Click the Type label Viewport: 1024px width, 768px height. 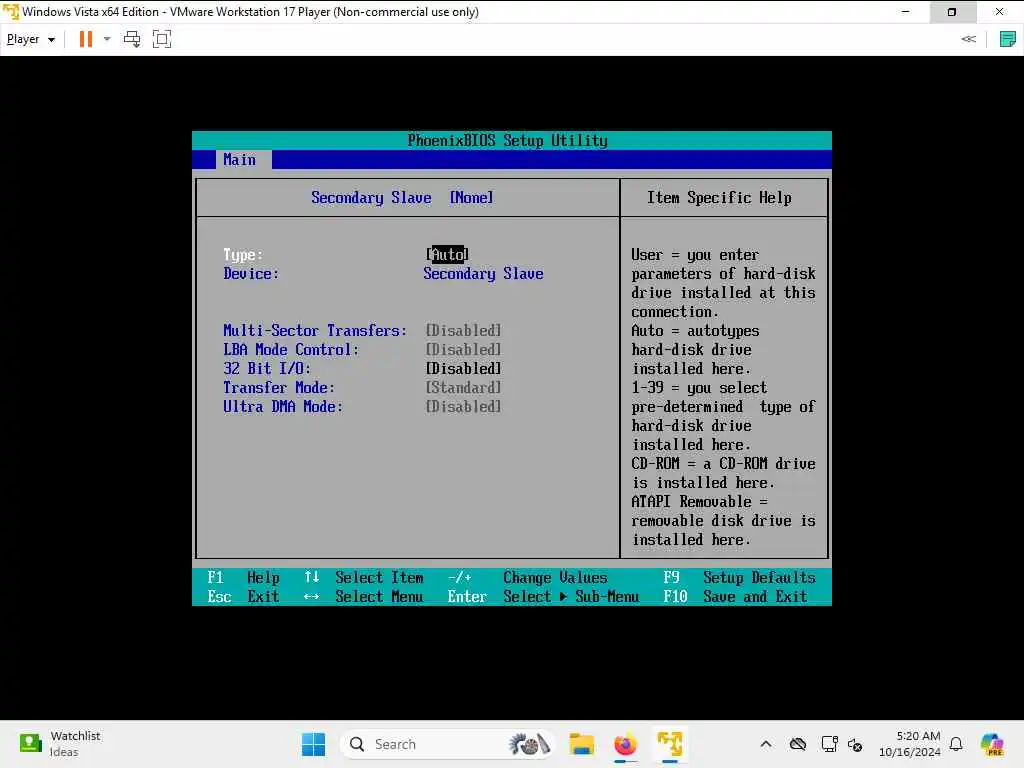[x=243, y=255]
